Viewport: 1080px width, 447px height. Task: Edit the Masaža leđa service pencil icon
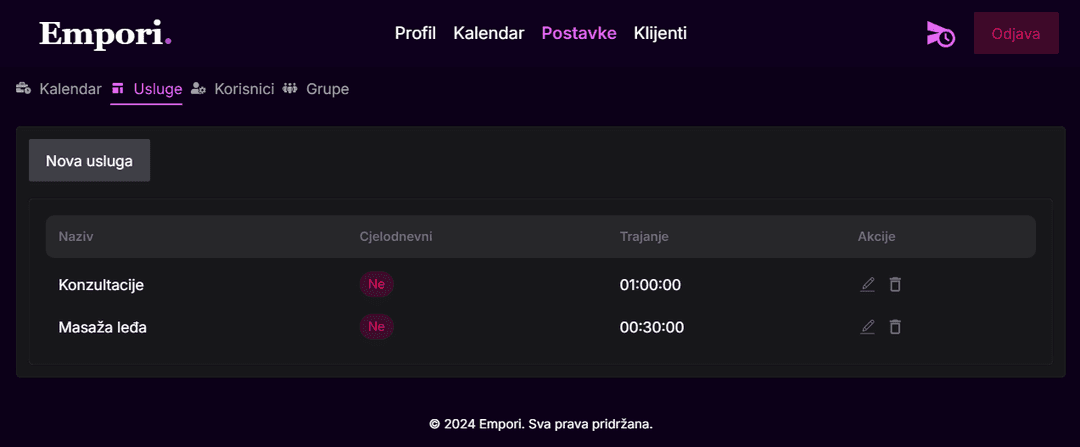click(x=867, y=327)
